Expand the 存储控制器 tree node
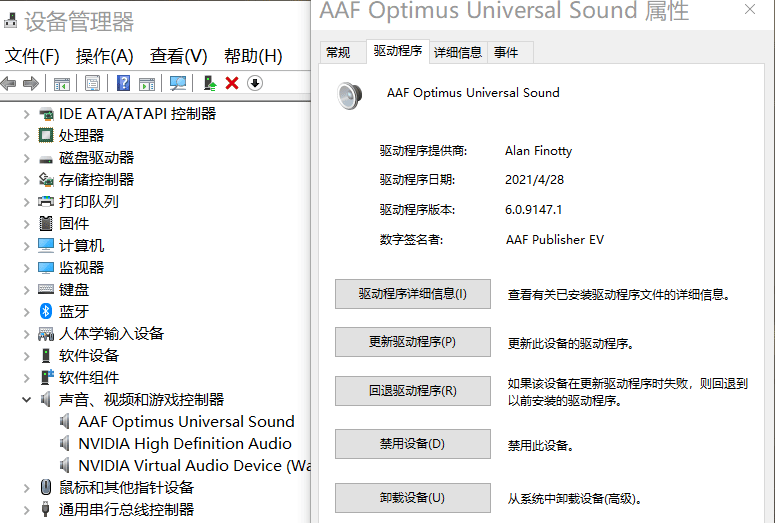The width and height of the screenshot is (777, 523). (26, 180)
